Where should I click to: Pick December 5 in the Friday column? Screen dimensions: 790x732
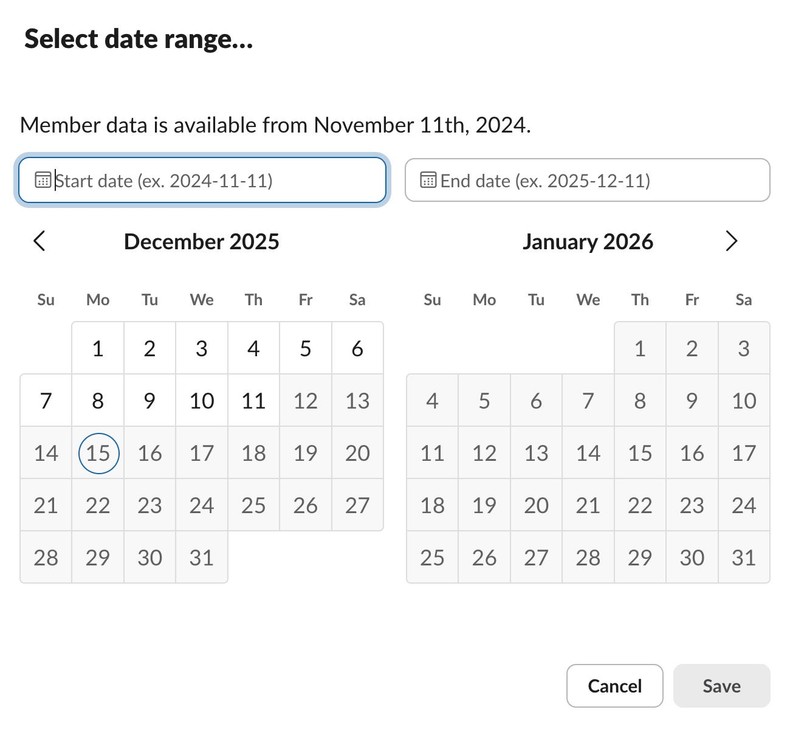pos(306,349)
